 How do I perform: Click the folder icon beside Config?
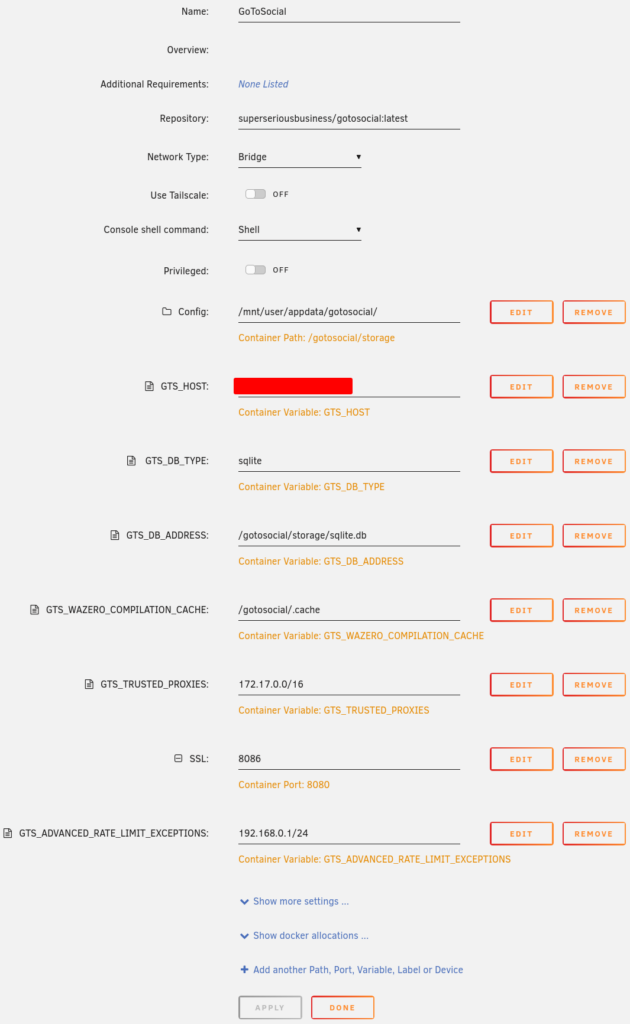point(167,312)
